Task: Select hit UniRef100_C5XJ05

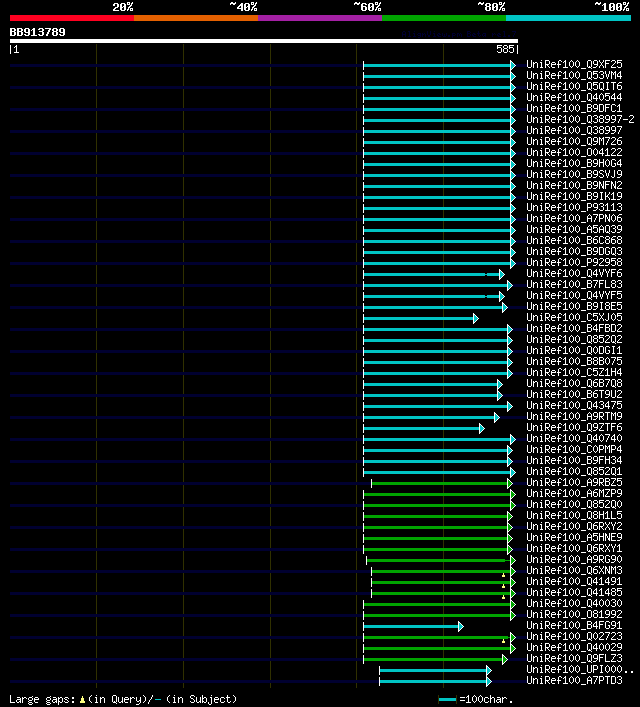Action: point(574,317)
